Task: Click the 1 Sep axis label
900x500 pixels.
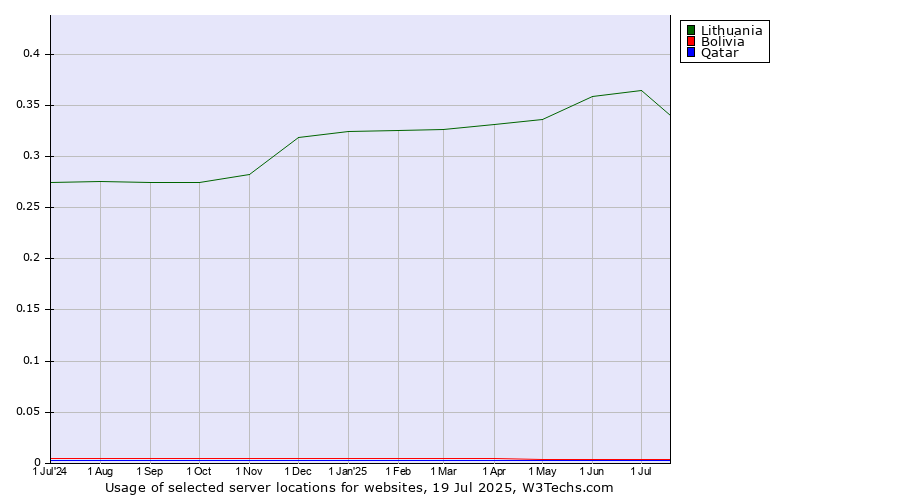Action: [x=150, y=471]
